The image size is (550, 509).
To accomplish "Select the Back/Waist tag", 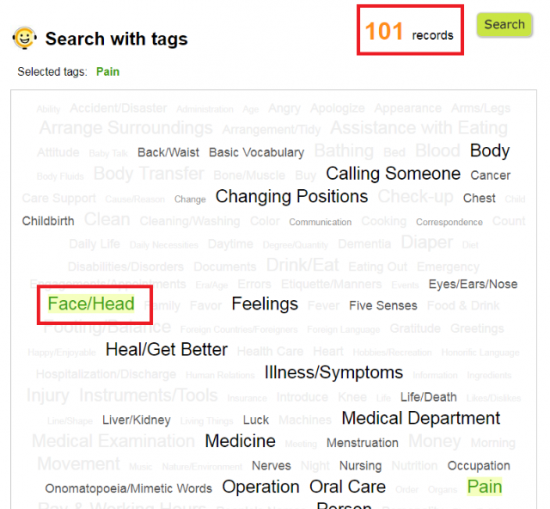I will point(168,153).
